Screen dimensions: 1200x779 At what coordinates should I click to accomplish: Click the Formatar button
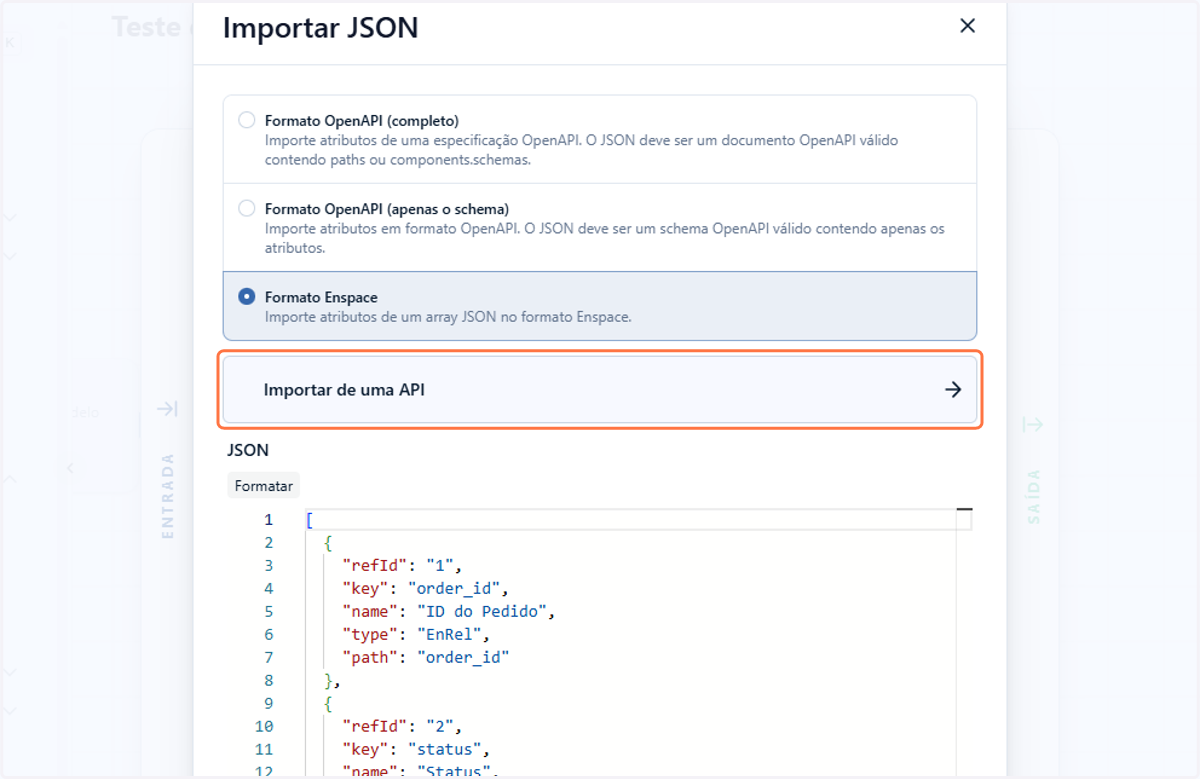click(264, 486)
